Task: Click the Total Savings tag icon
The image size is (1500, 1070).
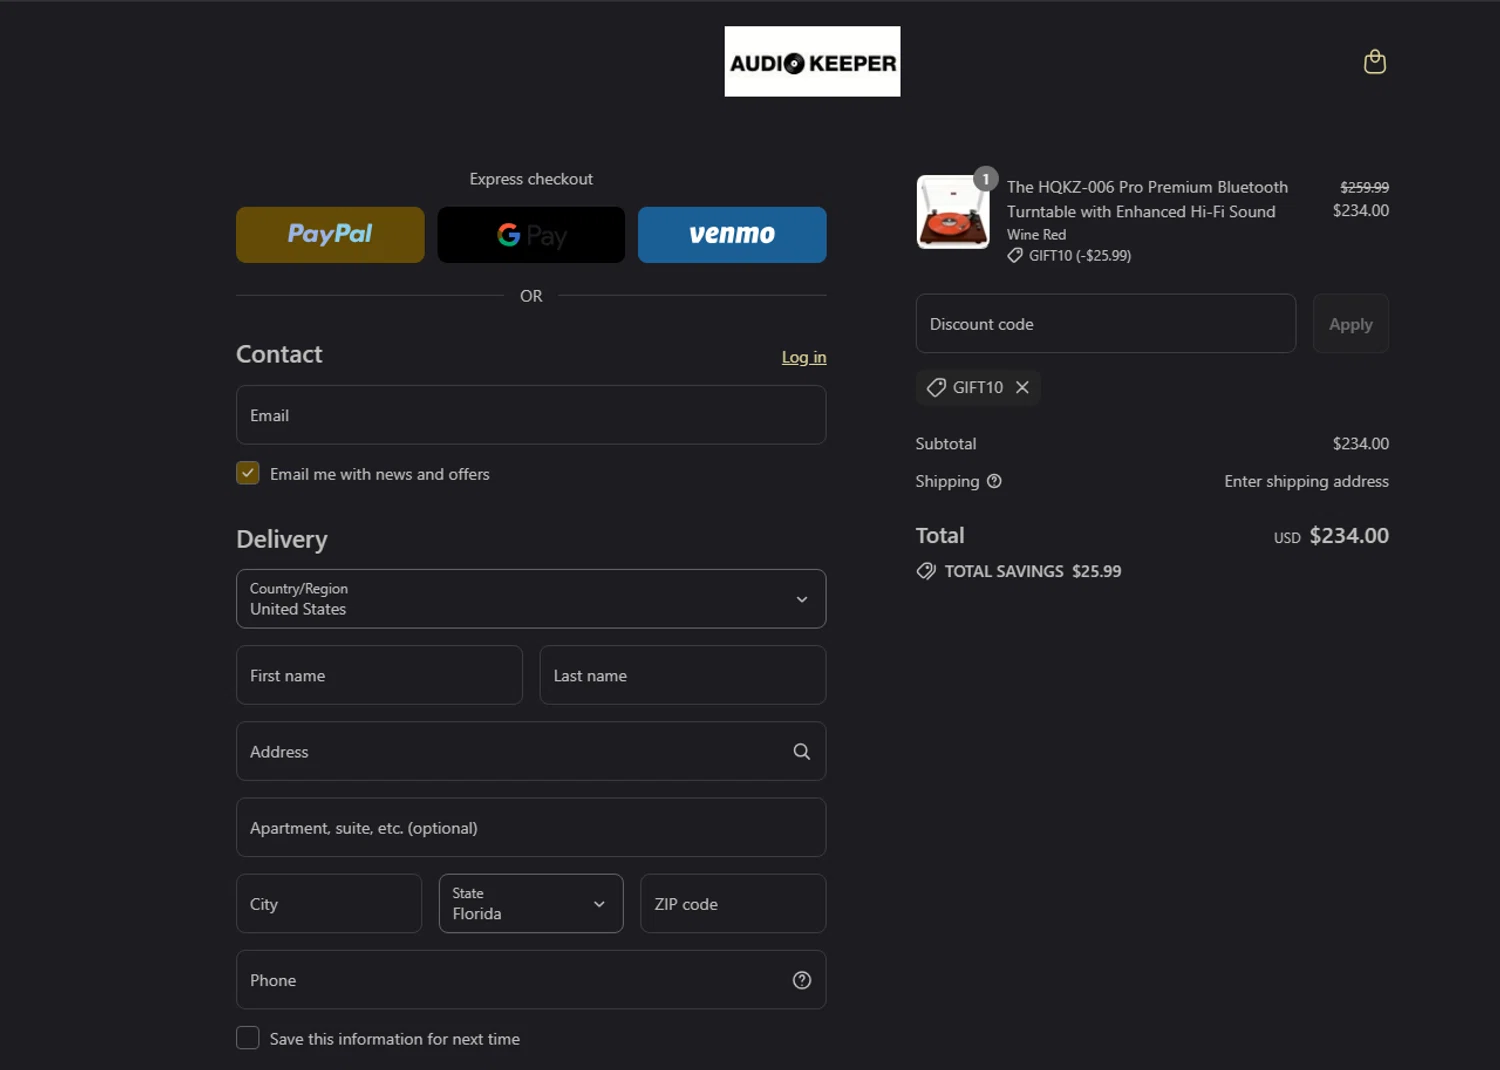Action: [x=926, y=571]
